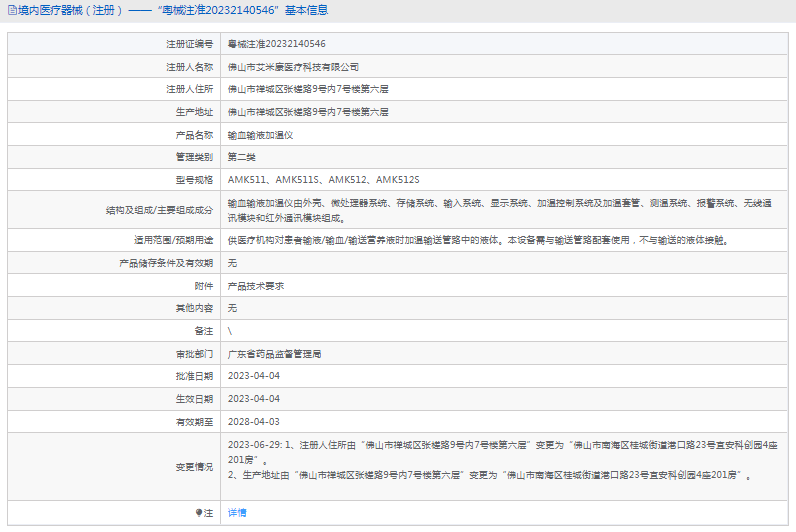Click the 生产地址 address value
This screenshot has width=796, height=532.
tap(308, 112)
